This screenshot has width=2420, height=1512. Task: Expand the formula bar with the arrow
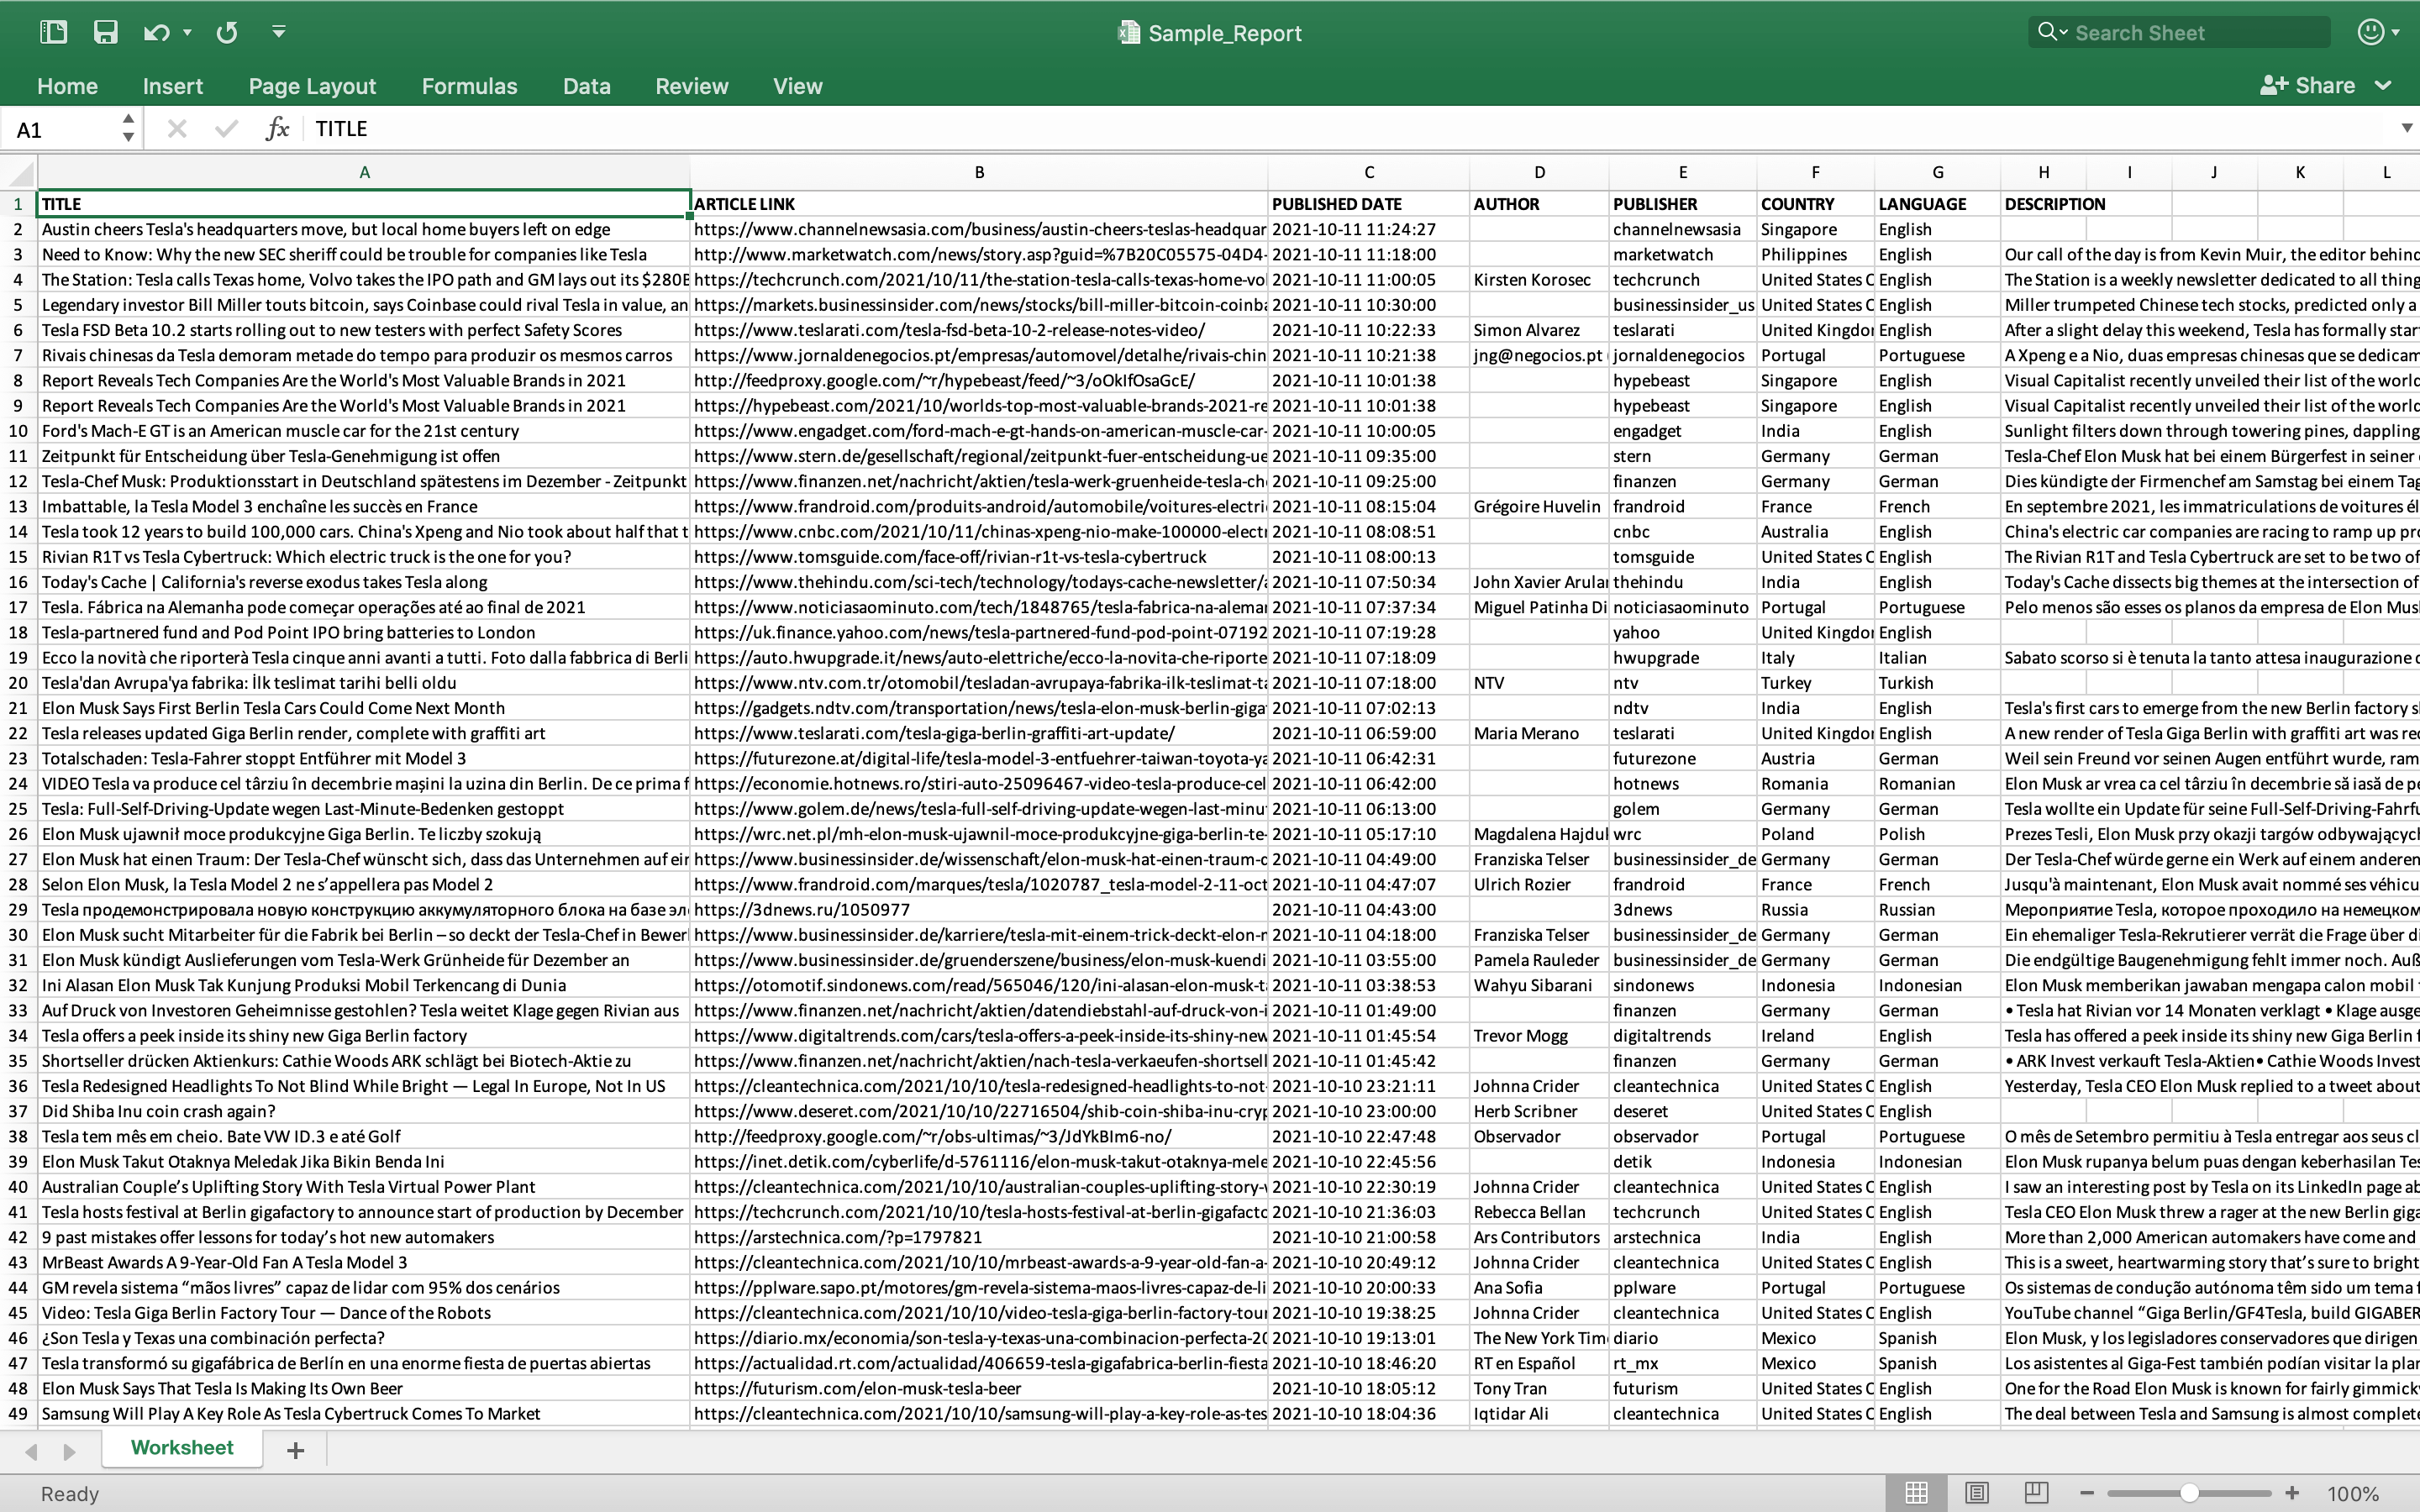(2406, 128)
